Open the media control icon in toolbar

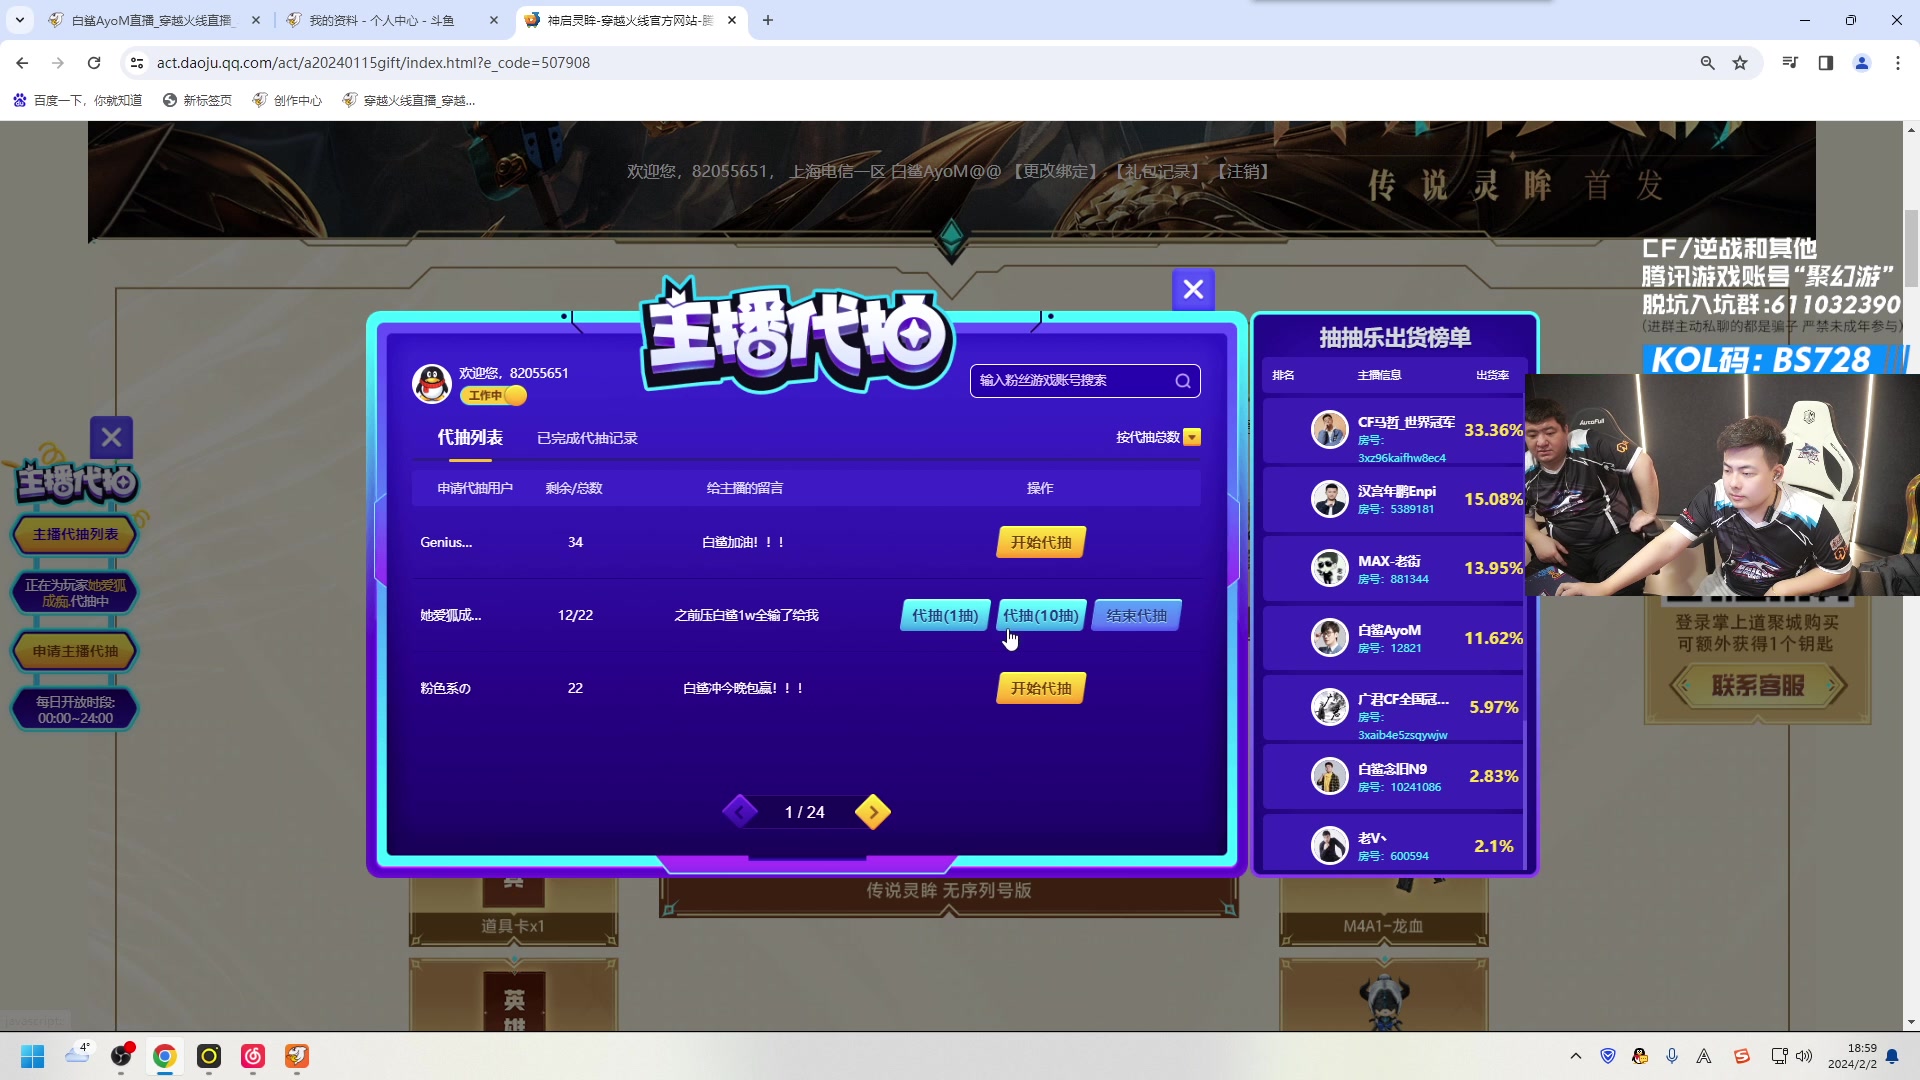coord(1790,63)
